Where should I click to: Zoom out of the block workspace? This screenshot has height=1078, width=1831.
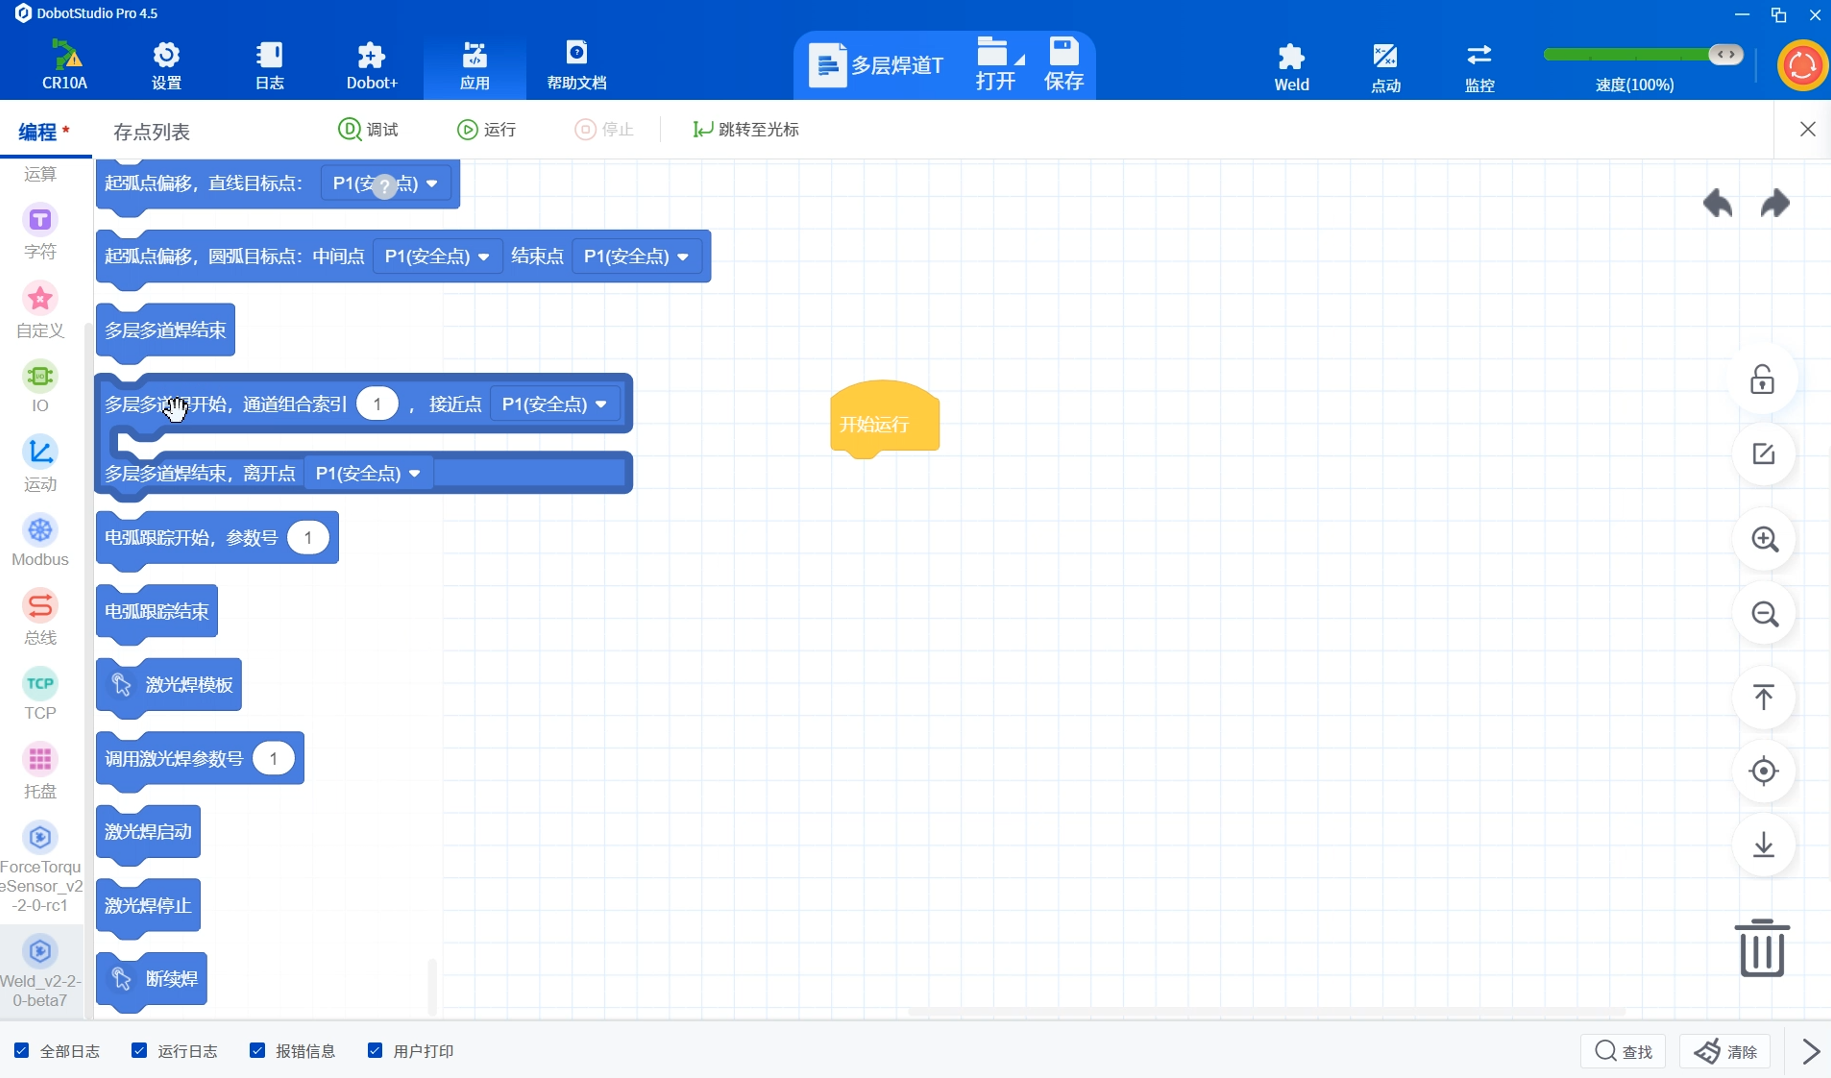click(x=1764, y=614)
